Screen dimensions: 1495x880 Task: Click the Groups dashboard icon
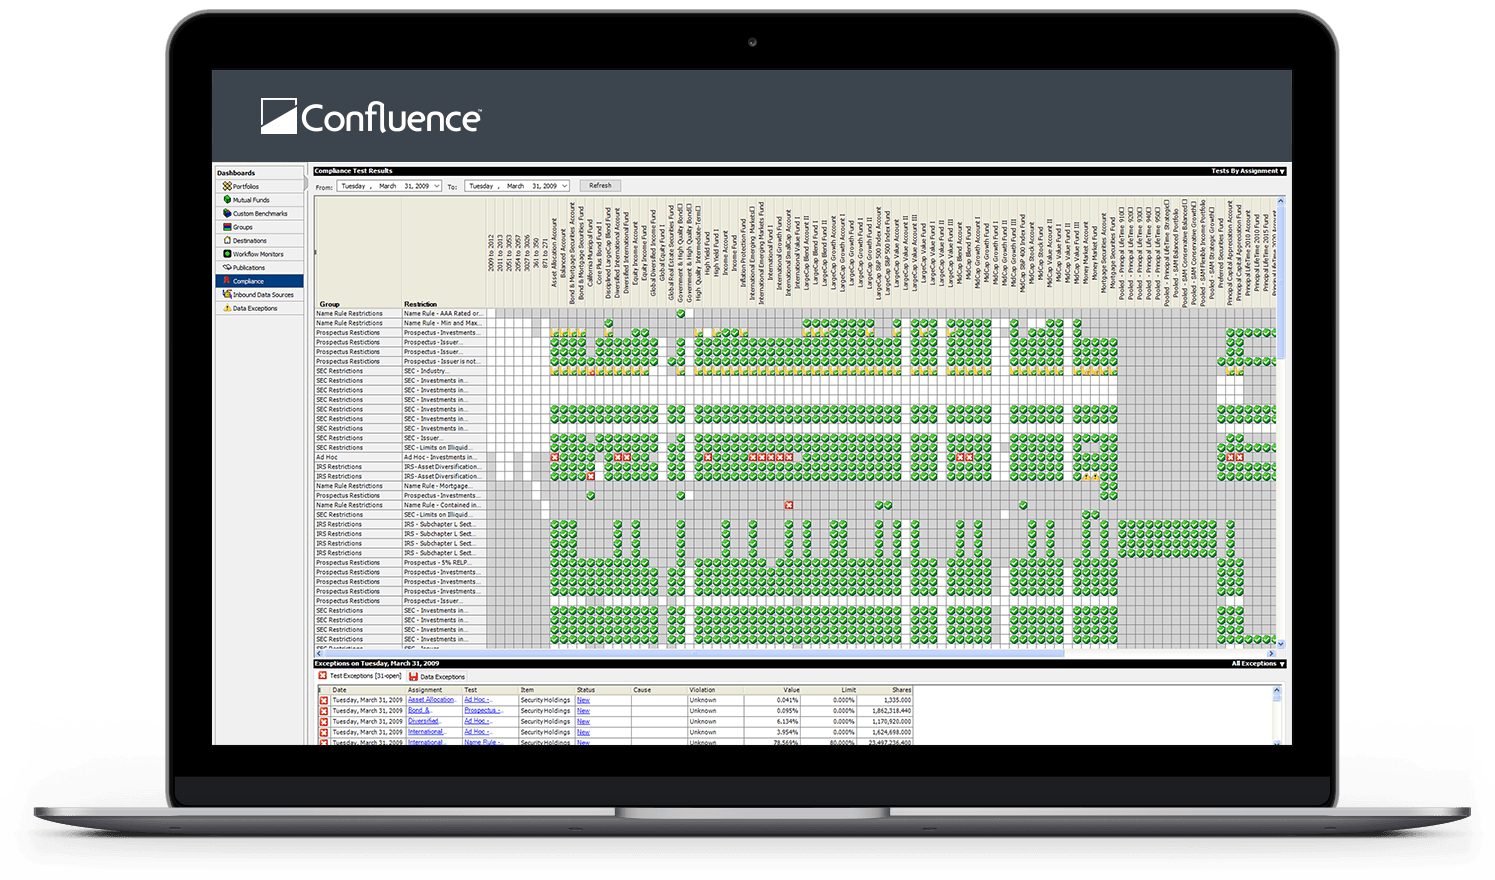point(227,227)
